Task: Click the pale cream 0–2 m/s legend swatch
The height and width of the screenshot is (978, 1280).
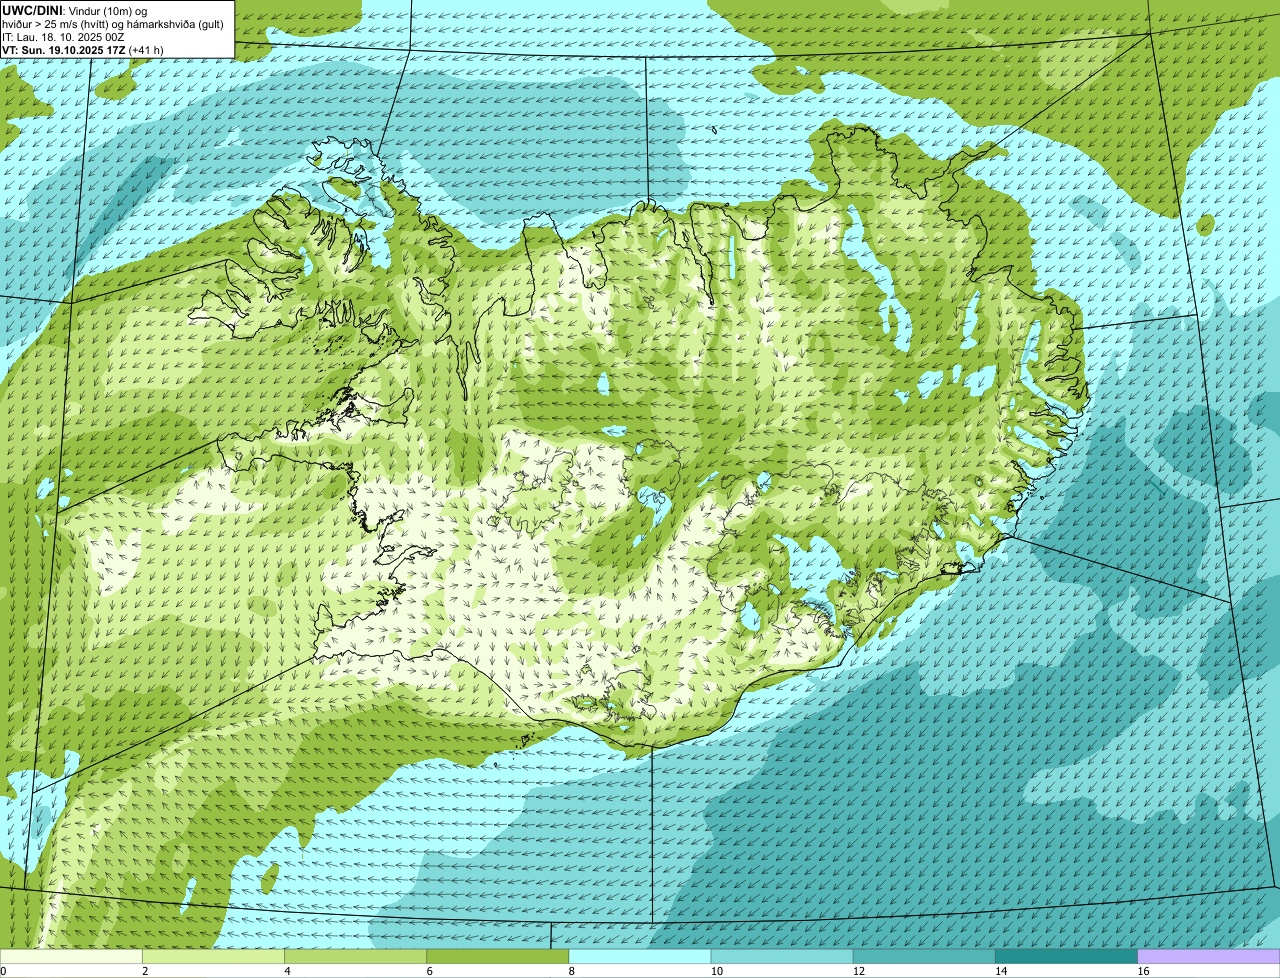Action: point(71,957)
